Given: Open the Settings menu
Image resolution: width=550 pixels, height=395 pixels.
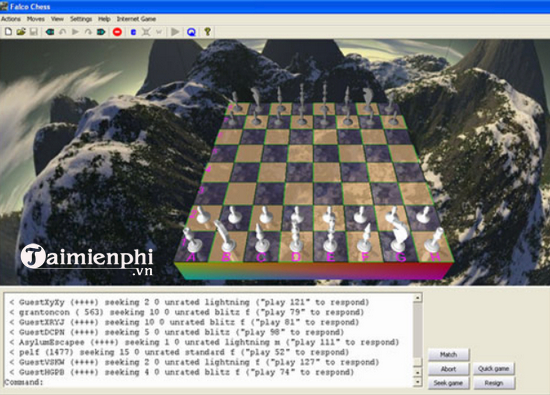Looking at the screenshot, I should pyautogui.click(x=81, y=19).
